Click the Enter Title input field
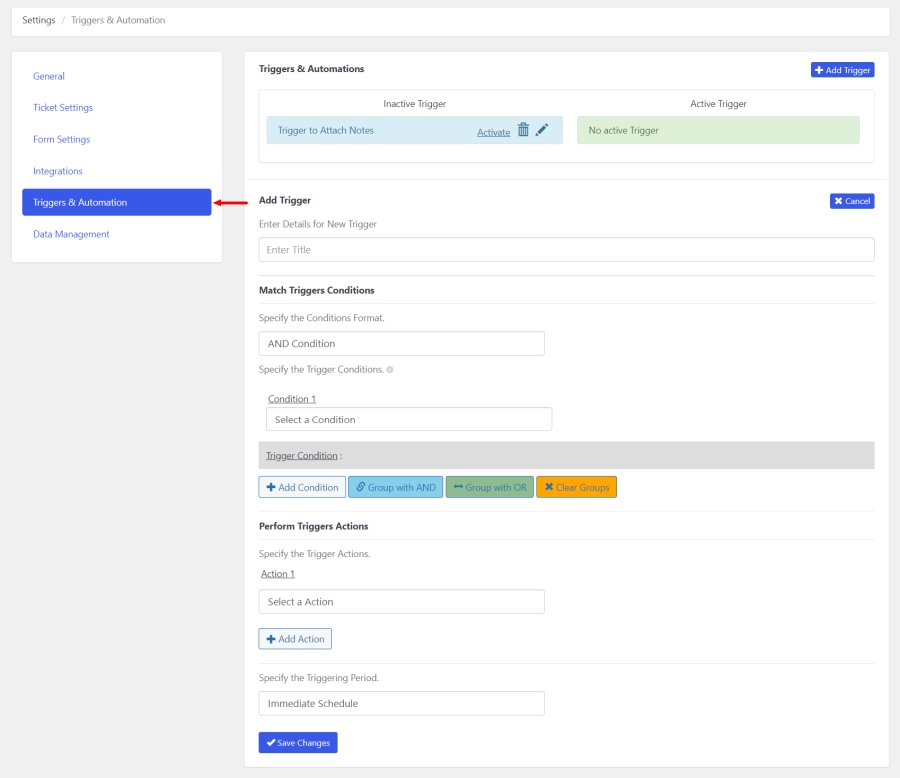Screen dimensions: 900x778 [x=566, y=250]
